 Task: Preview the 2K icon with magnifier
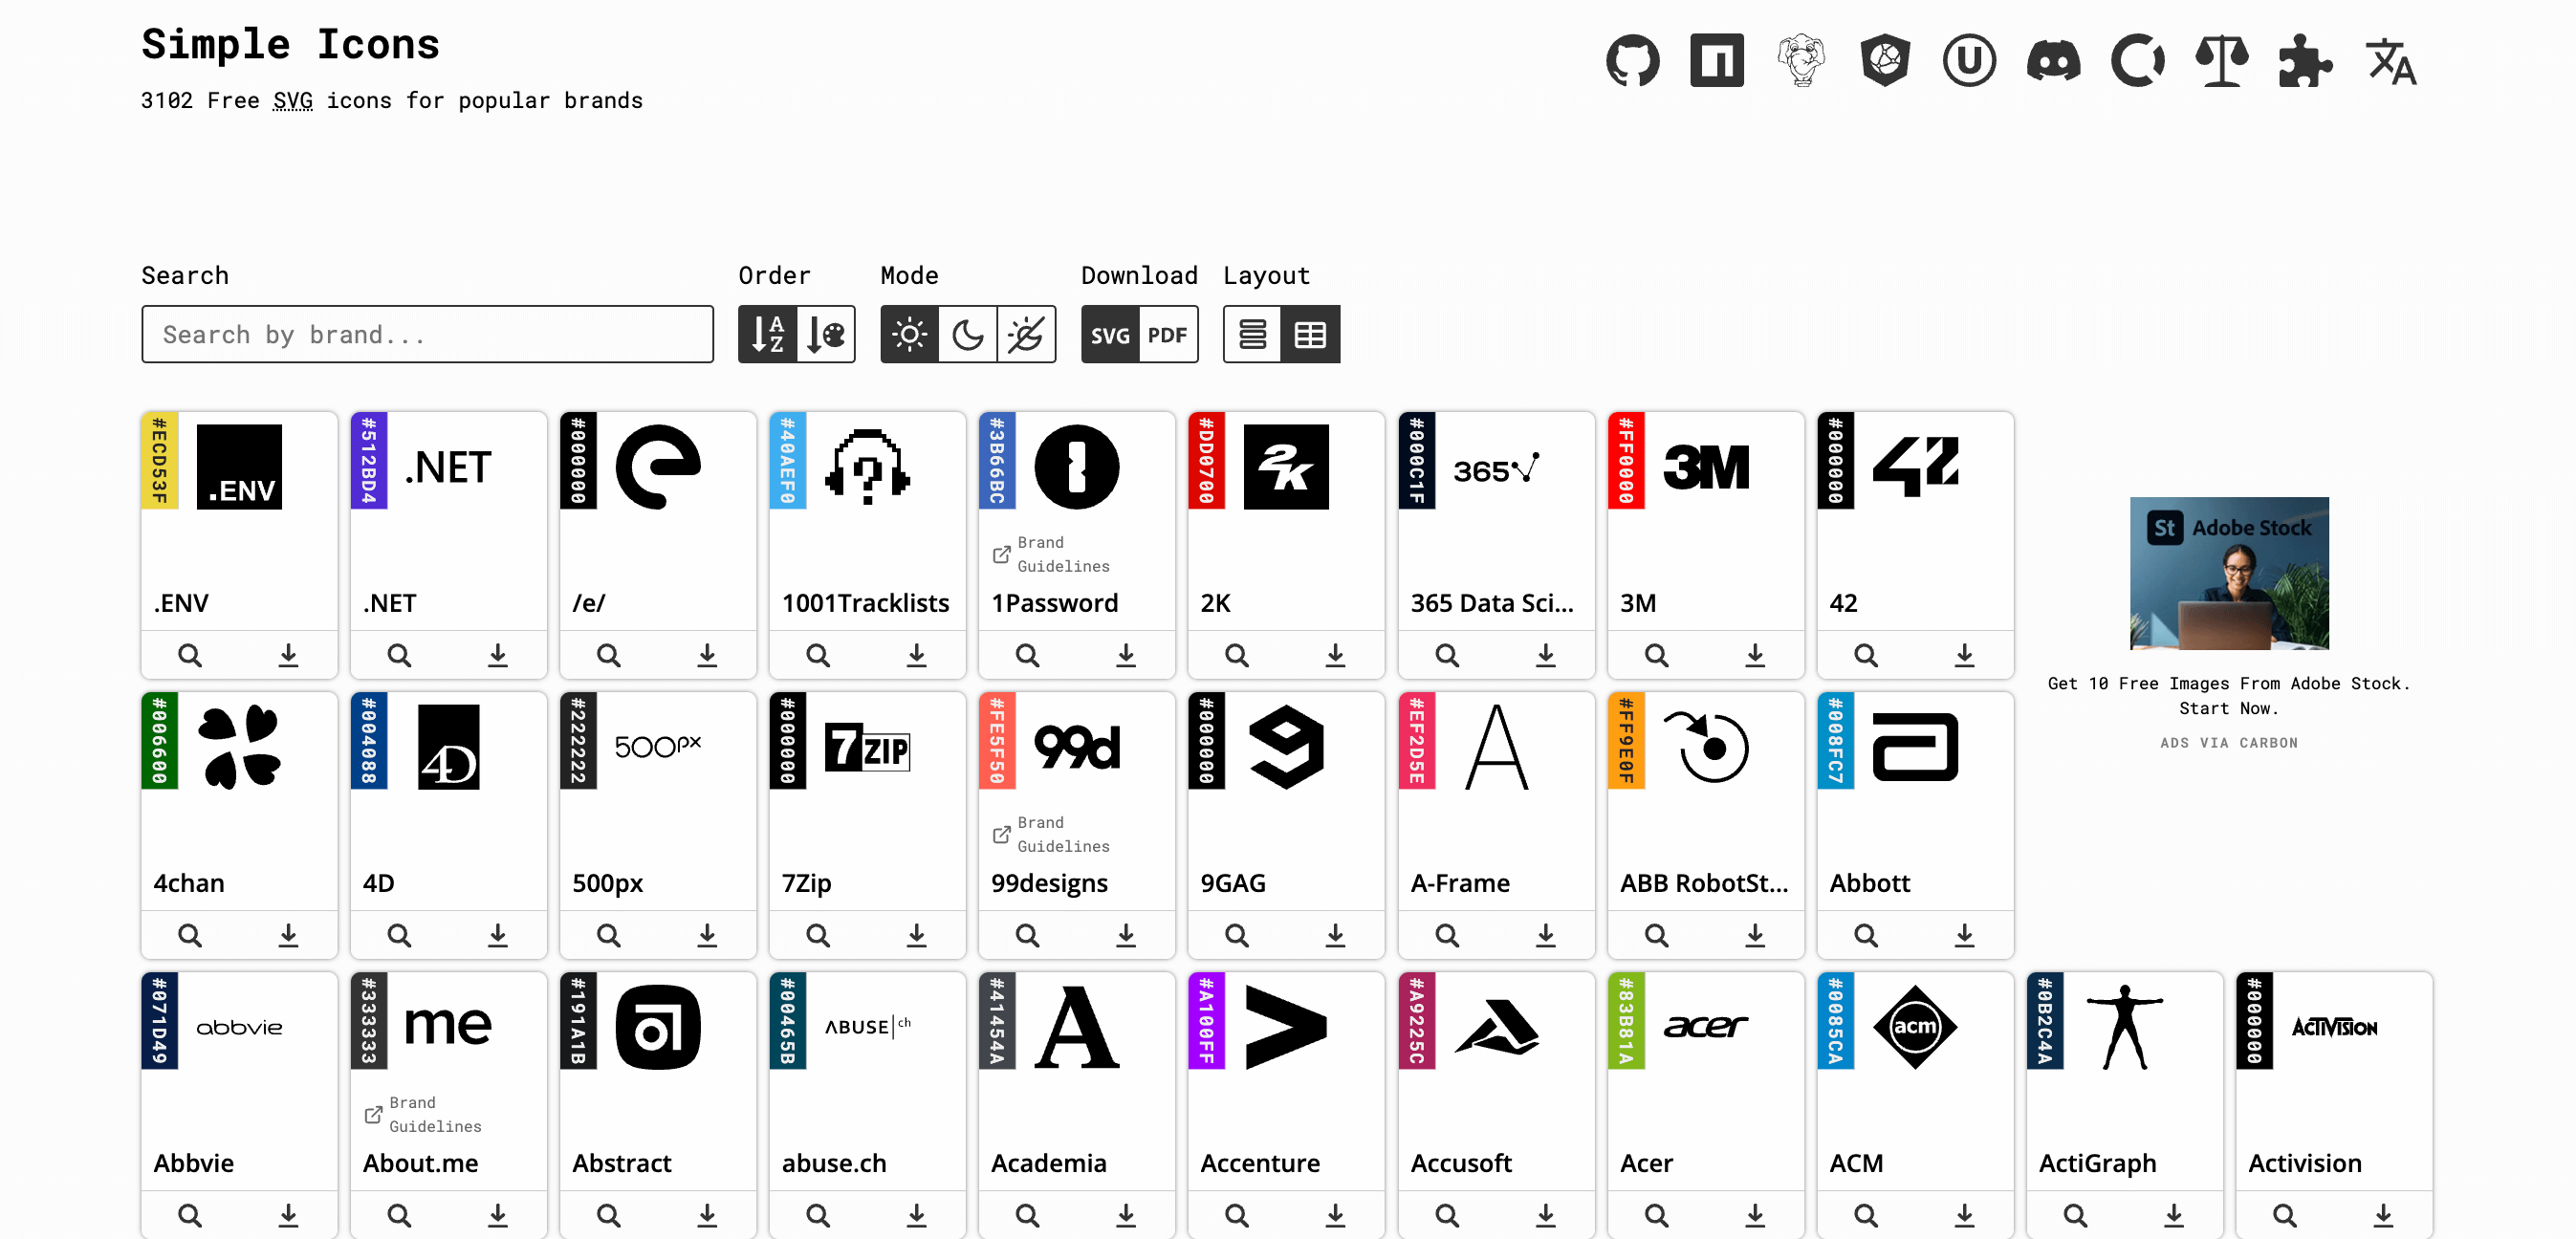1237,655
